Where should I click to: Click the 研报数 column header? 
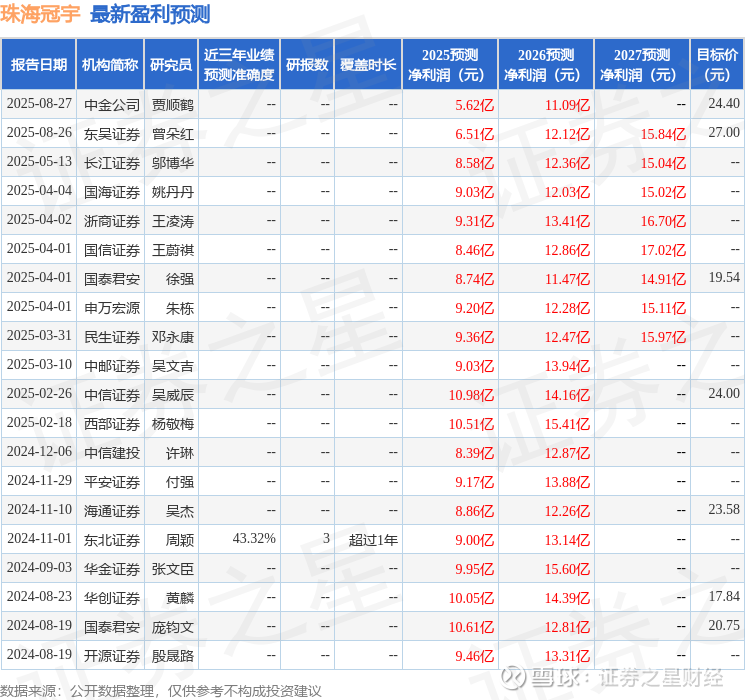[307, 65]
